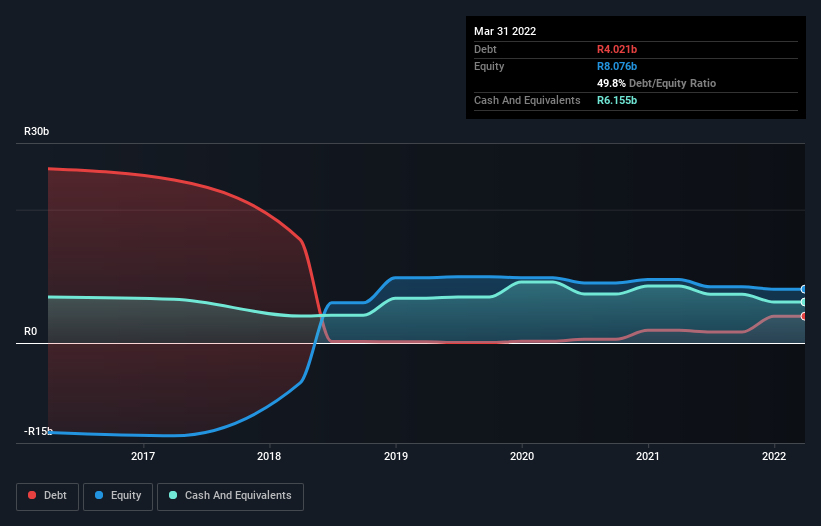Click the 2020 x-axis label
The height and width of the screenshot is (526, 821).
point(522,456)
